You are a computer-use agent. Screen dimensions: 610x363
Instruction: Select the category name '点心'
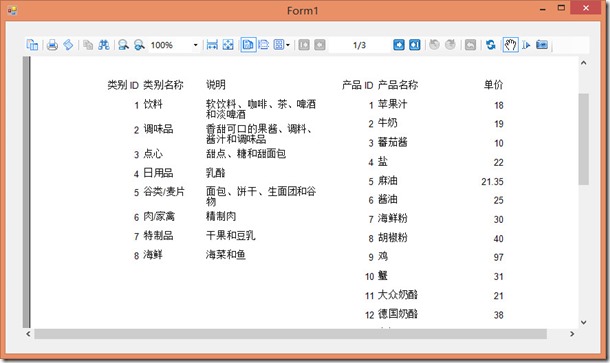(x=153, y=154)
